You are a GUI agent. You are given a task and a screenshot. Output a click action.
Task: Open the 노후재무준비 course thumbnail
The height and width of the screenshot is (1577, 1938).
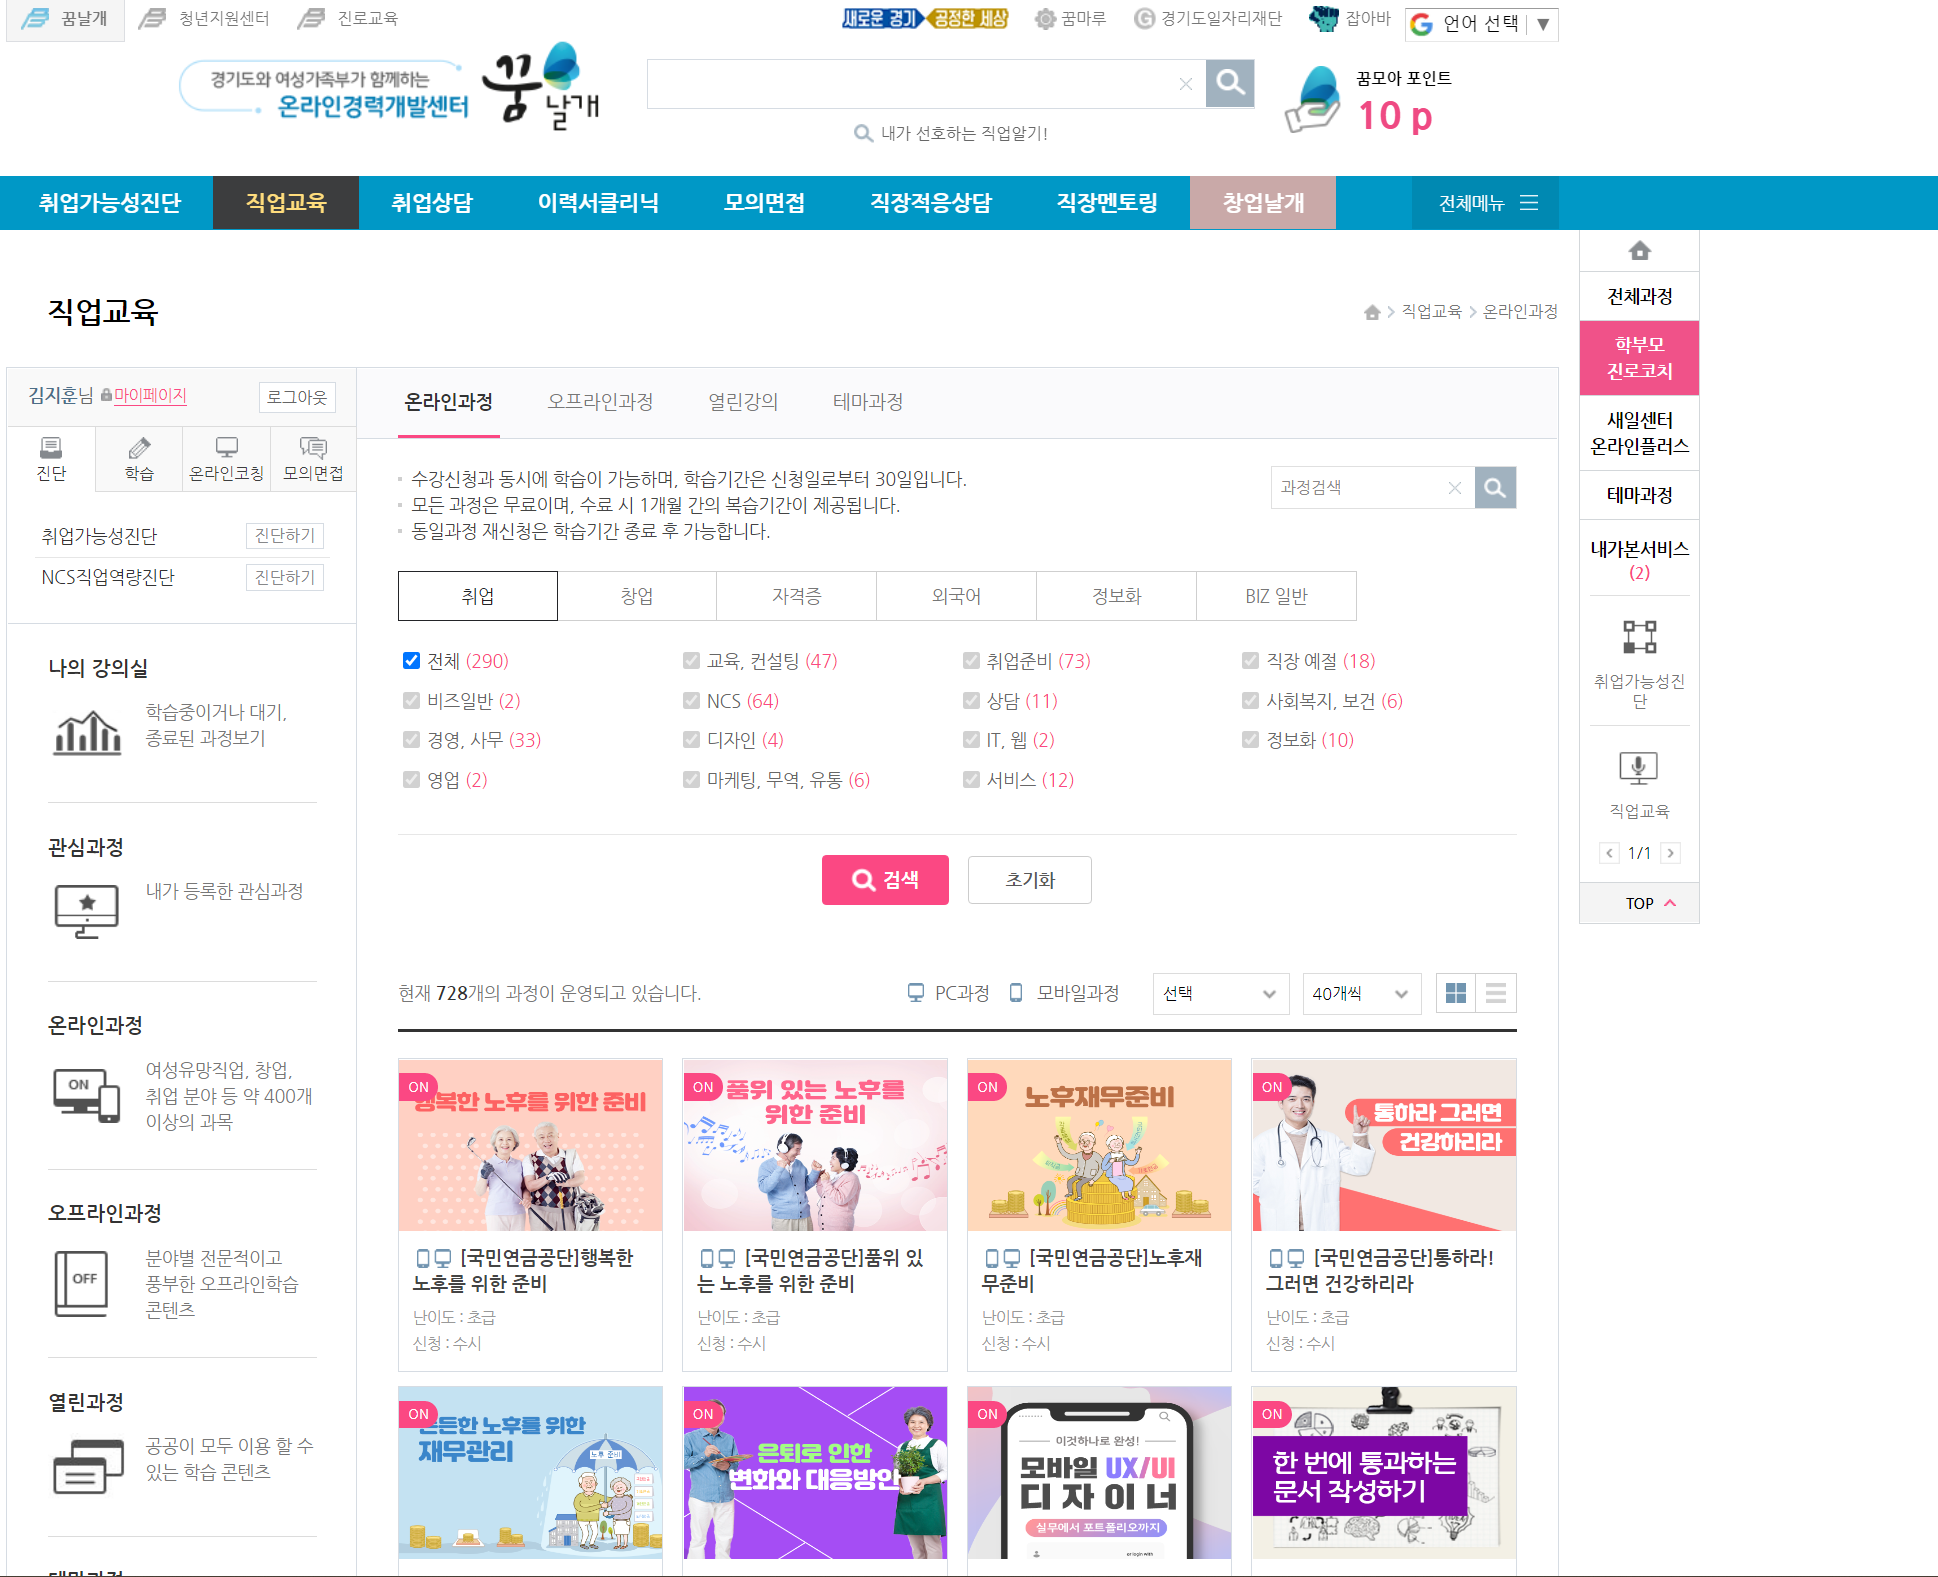coord(1099,1145)
